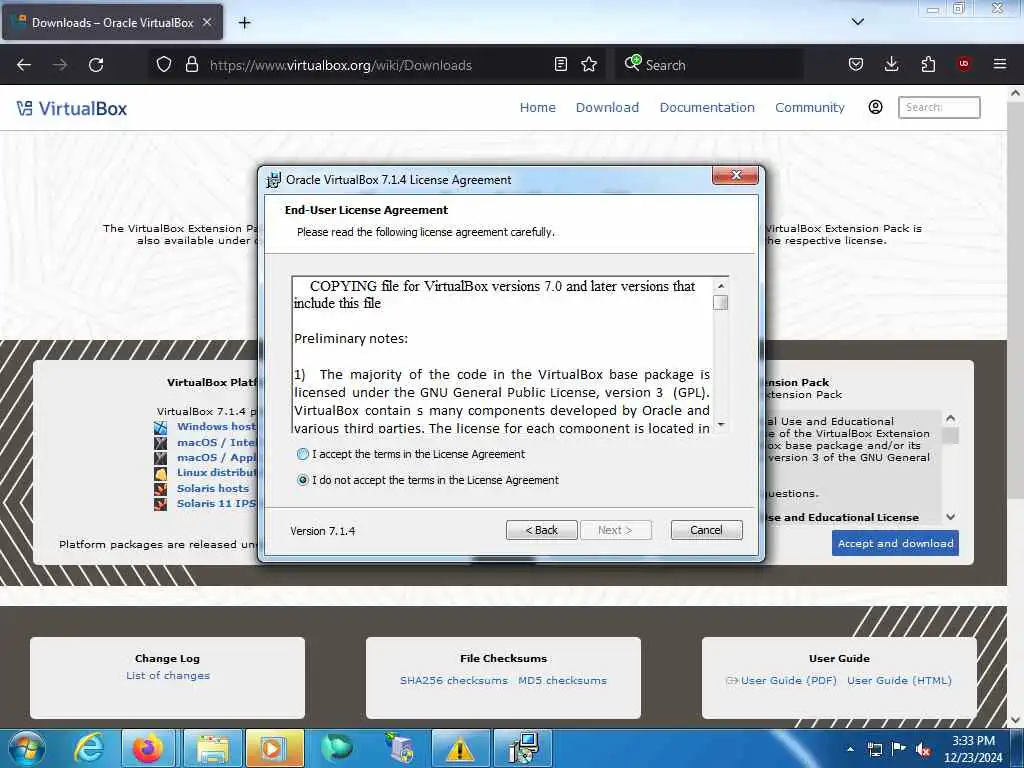Open the Action Center flag icon

point(899,749)
